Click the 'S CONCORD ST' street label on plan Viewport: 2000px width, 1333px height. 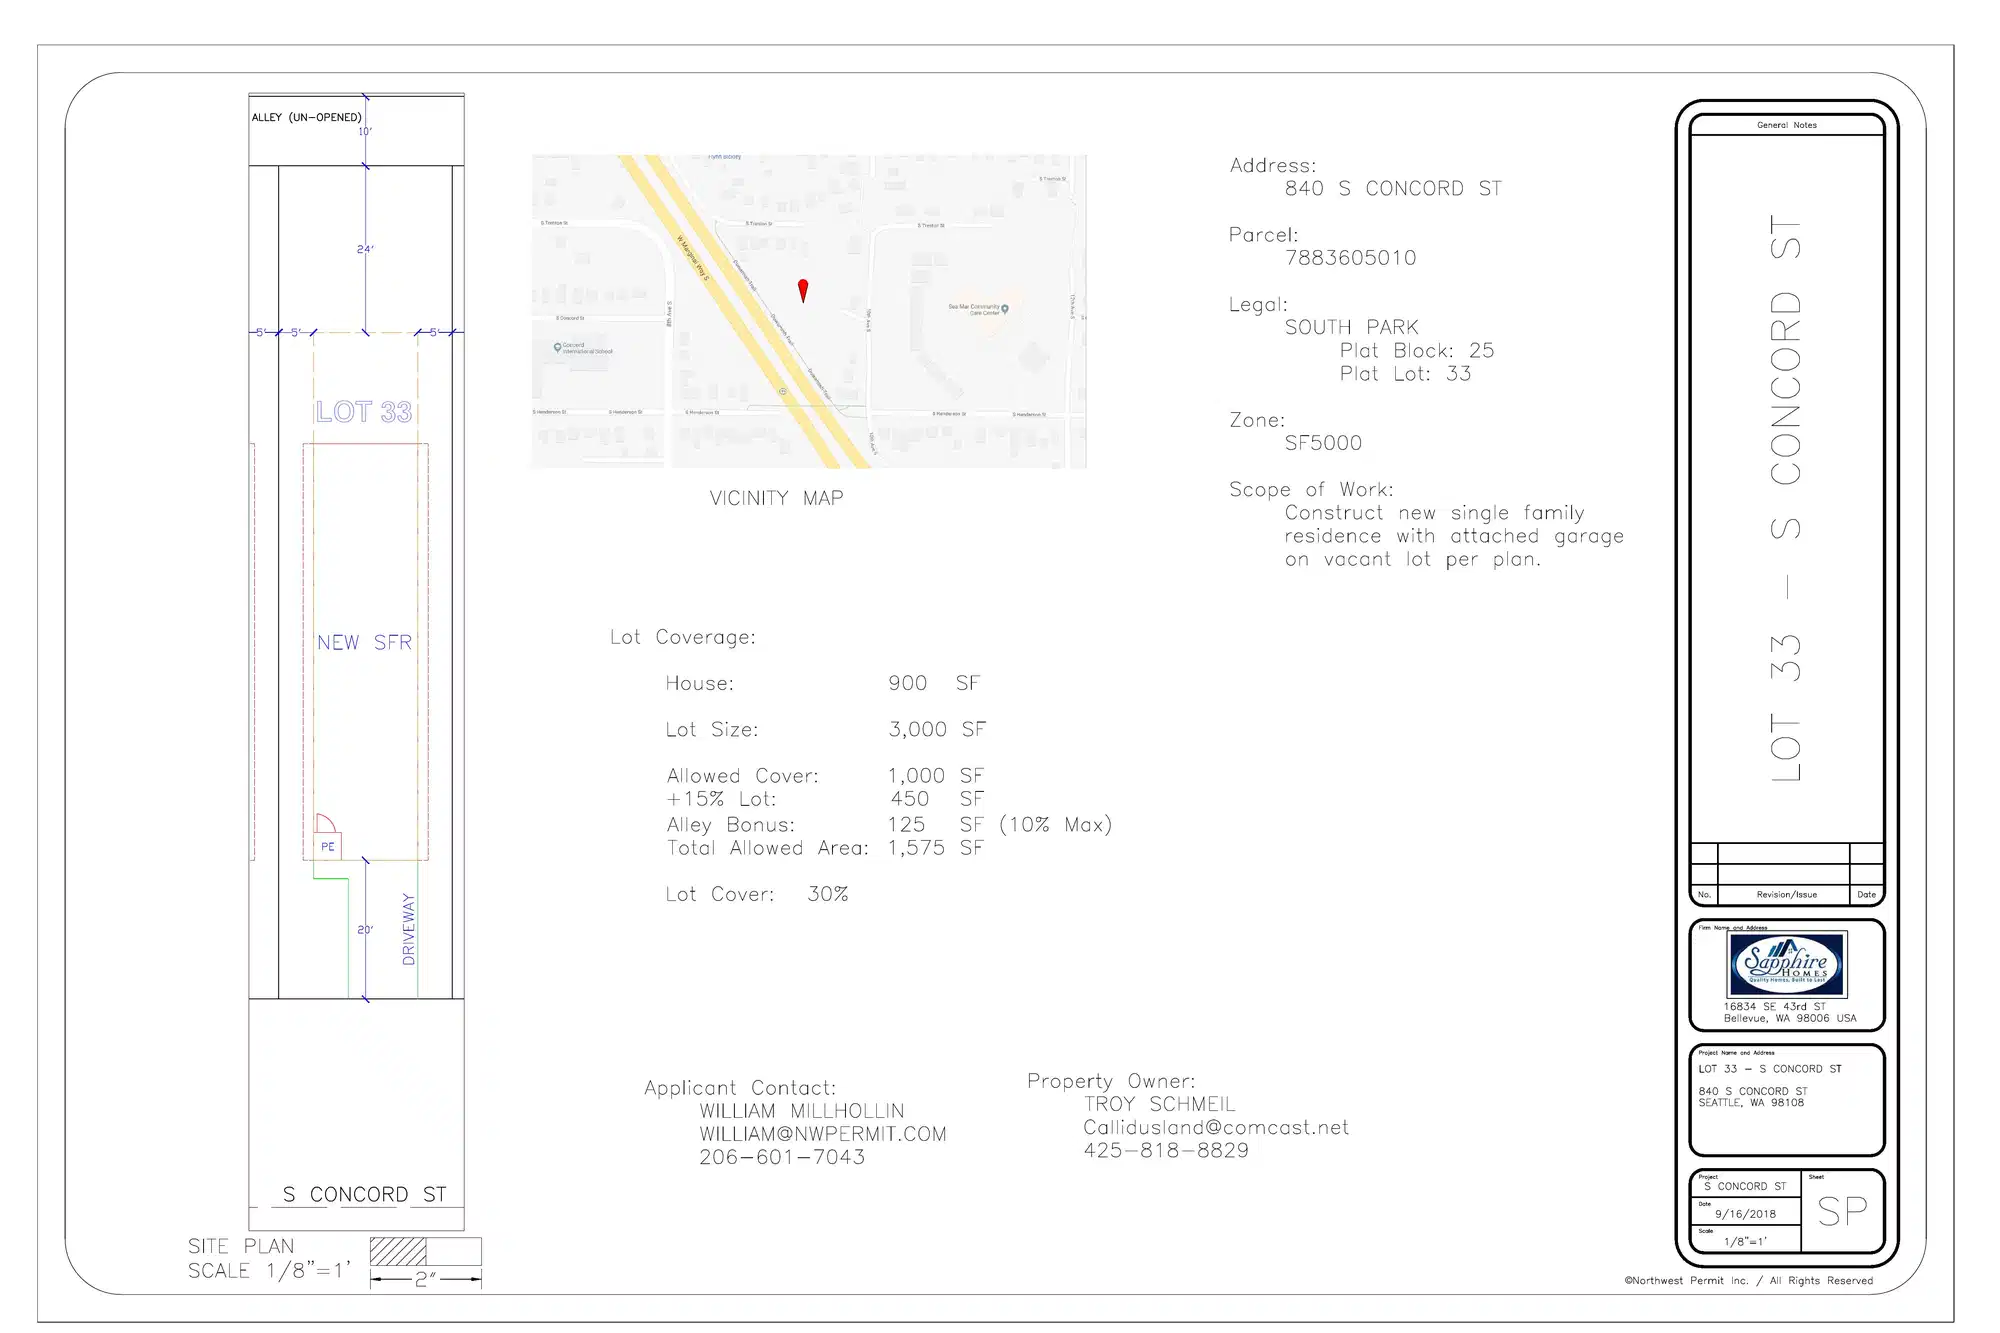point(364,1194)
